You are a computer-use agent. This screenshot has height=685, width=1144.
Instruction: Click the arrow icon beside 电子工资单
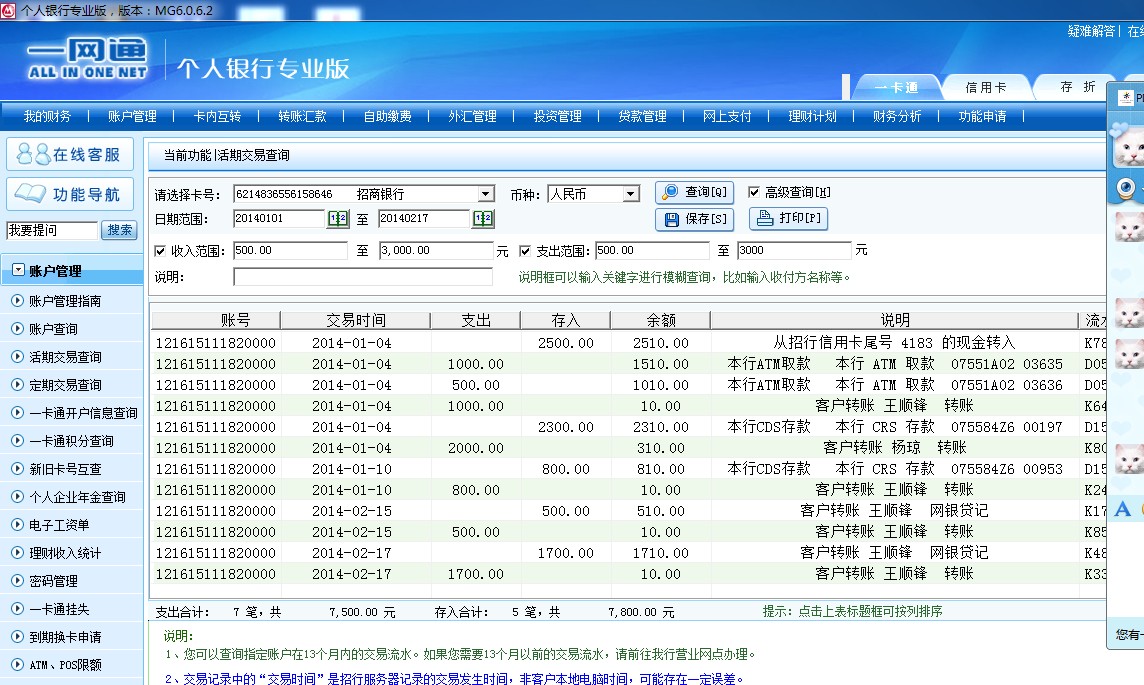17,525
